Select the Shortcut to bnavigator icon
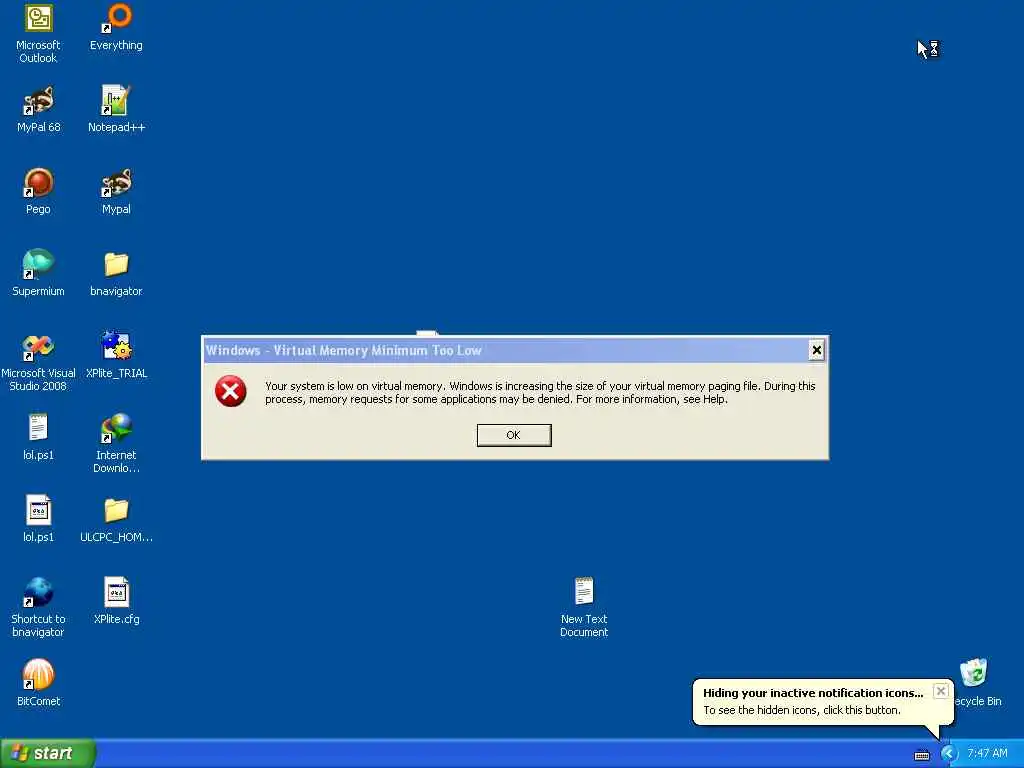Viewport: 1024px width, 768px height. pos(38,592)
